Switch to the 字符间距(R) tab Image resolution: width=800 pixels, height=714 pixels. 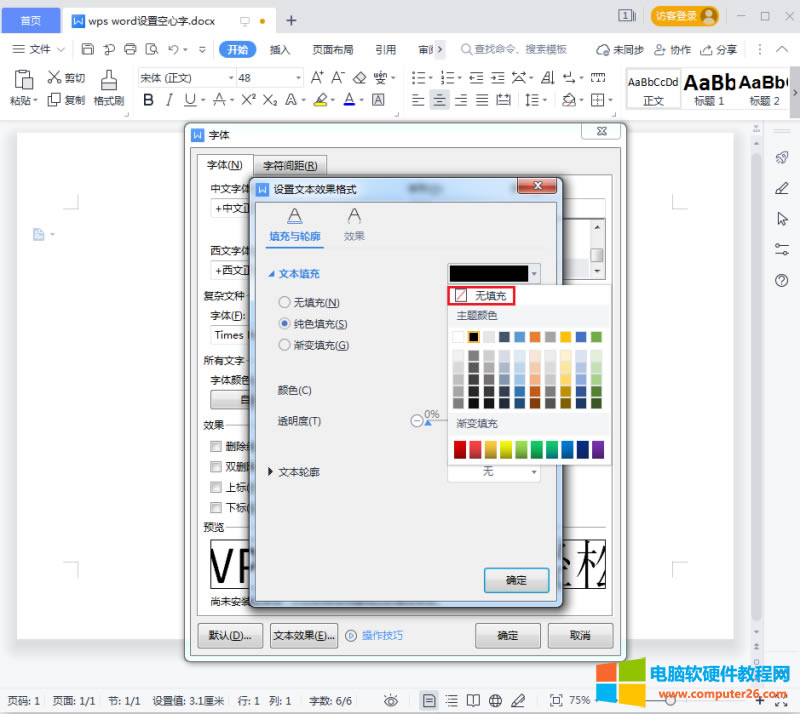click(x=290, y=166)
